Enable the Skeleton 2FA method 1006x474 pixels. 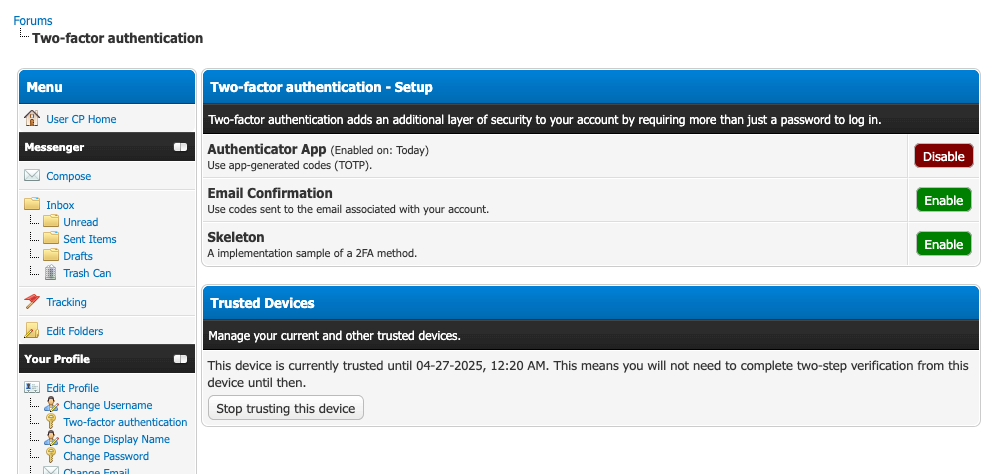943,244
